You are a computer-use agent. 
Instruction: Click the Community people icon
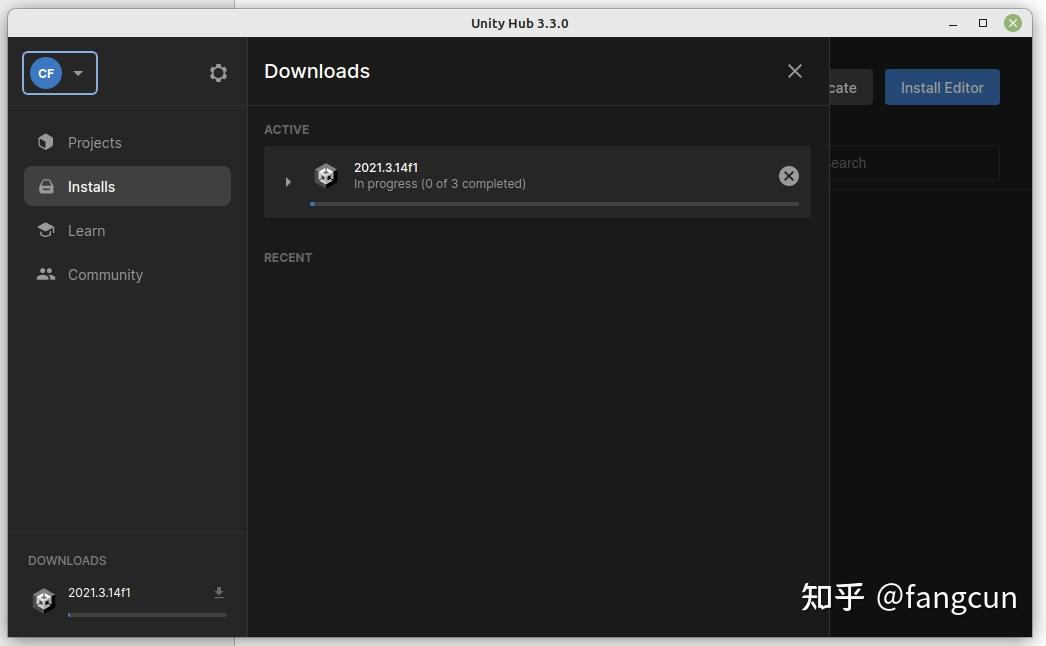45,274
